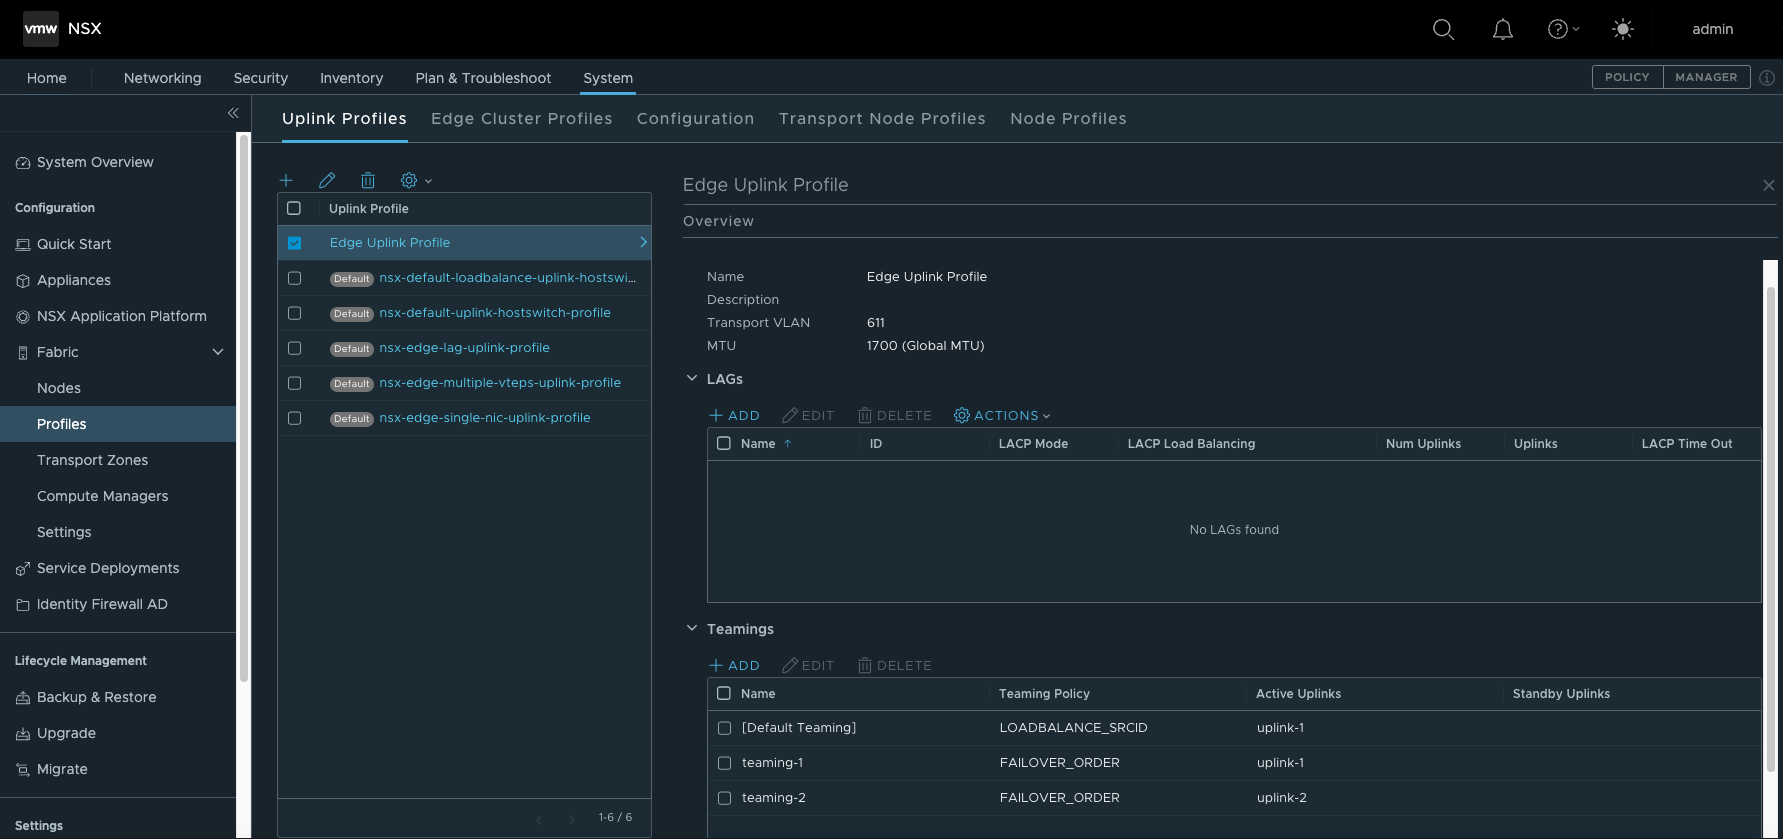Open the admin user menu
The width and height of the screenshot is (1783, 839).
[x=1712, y=29]
